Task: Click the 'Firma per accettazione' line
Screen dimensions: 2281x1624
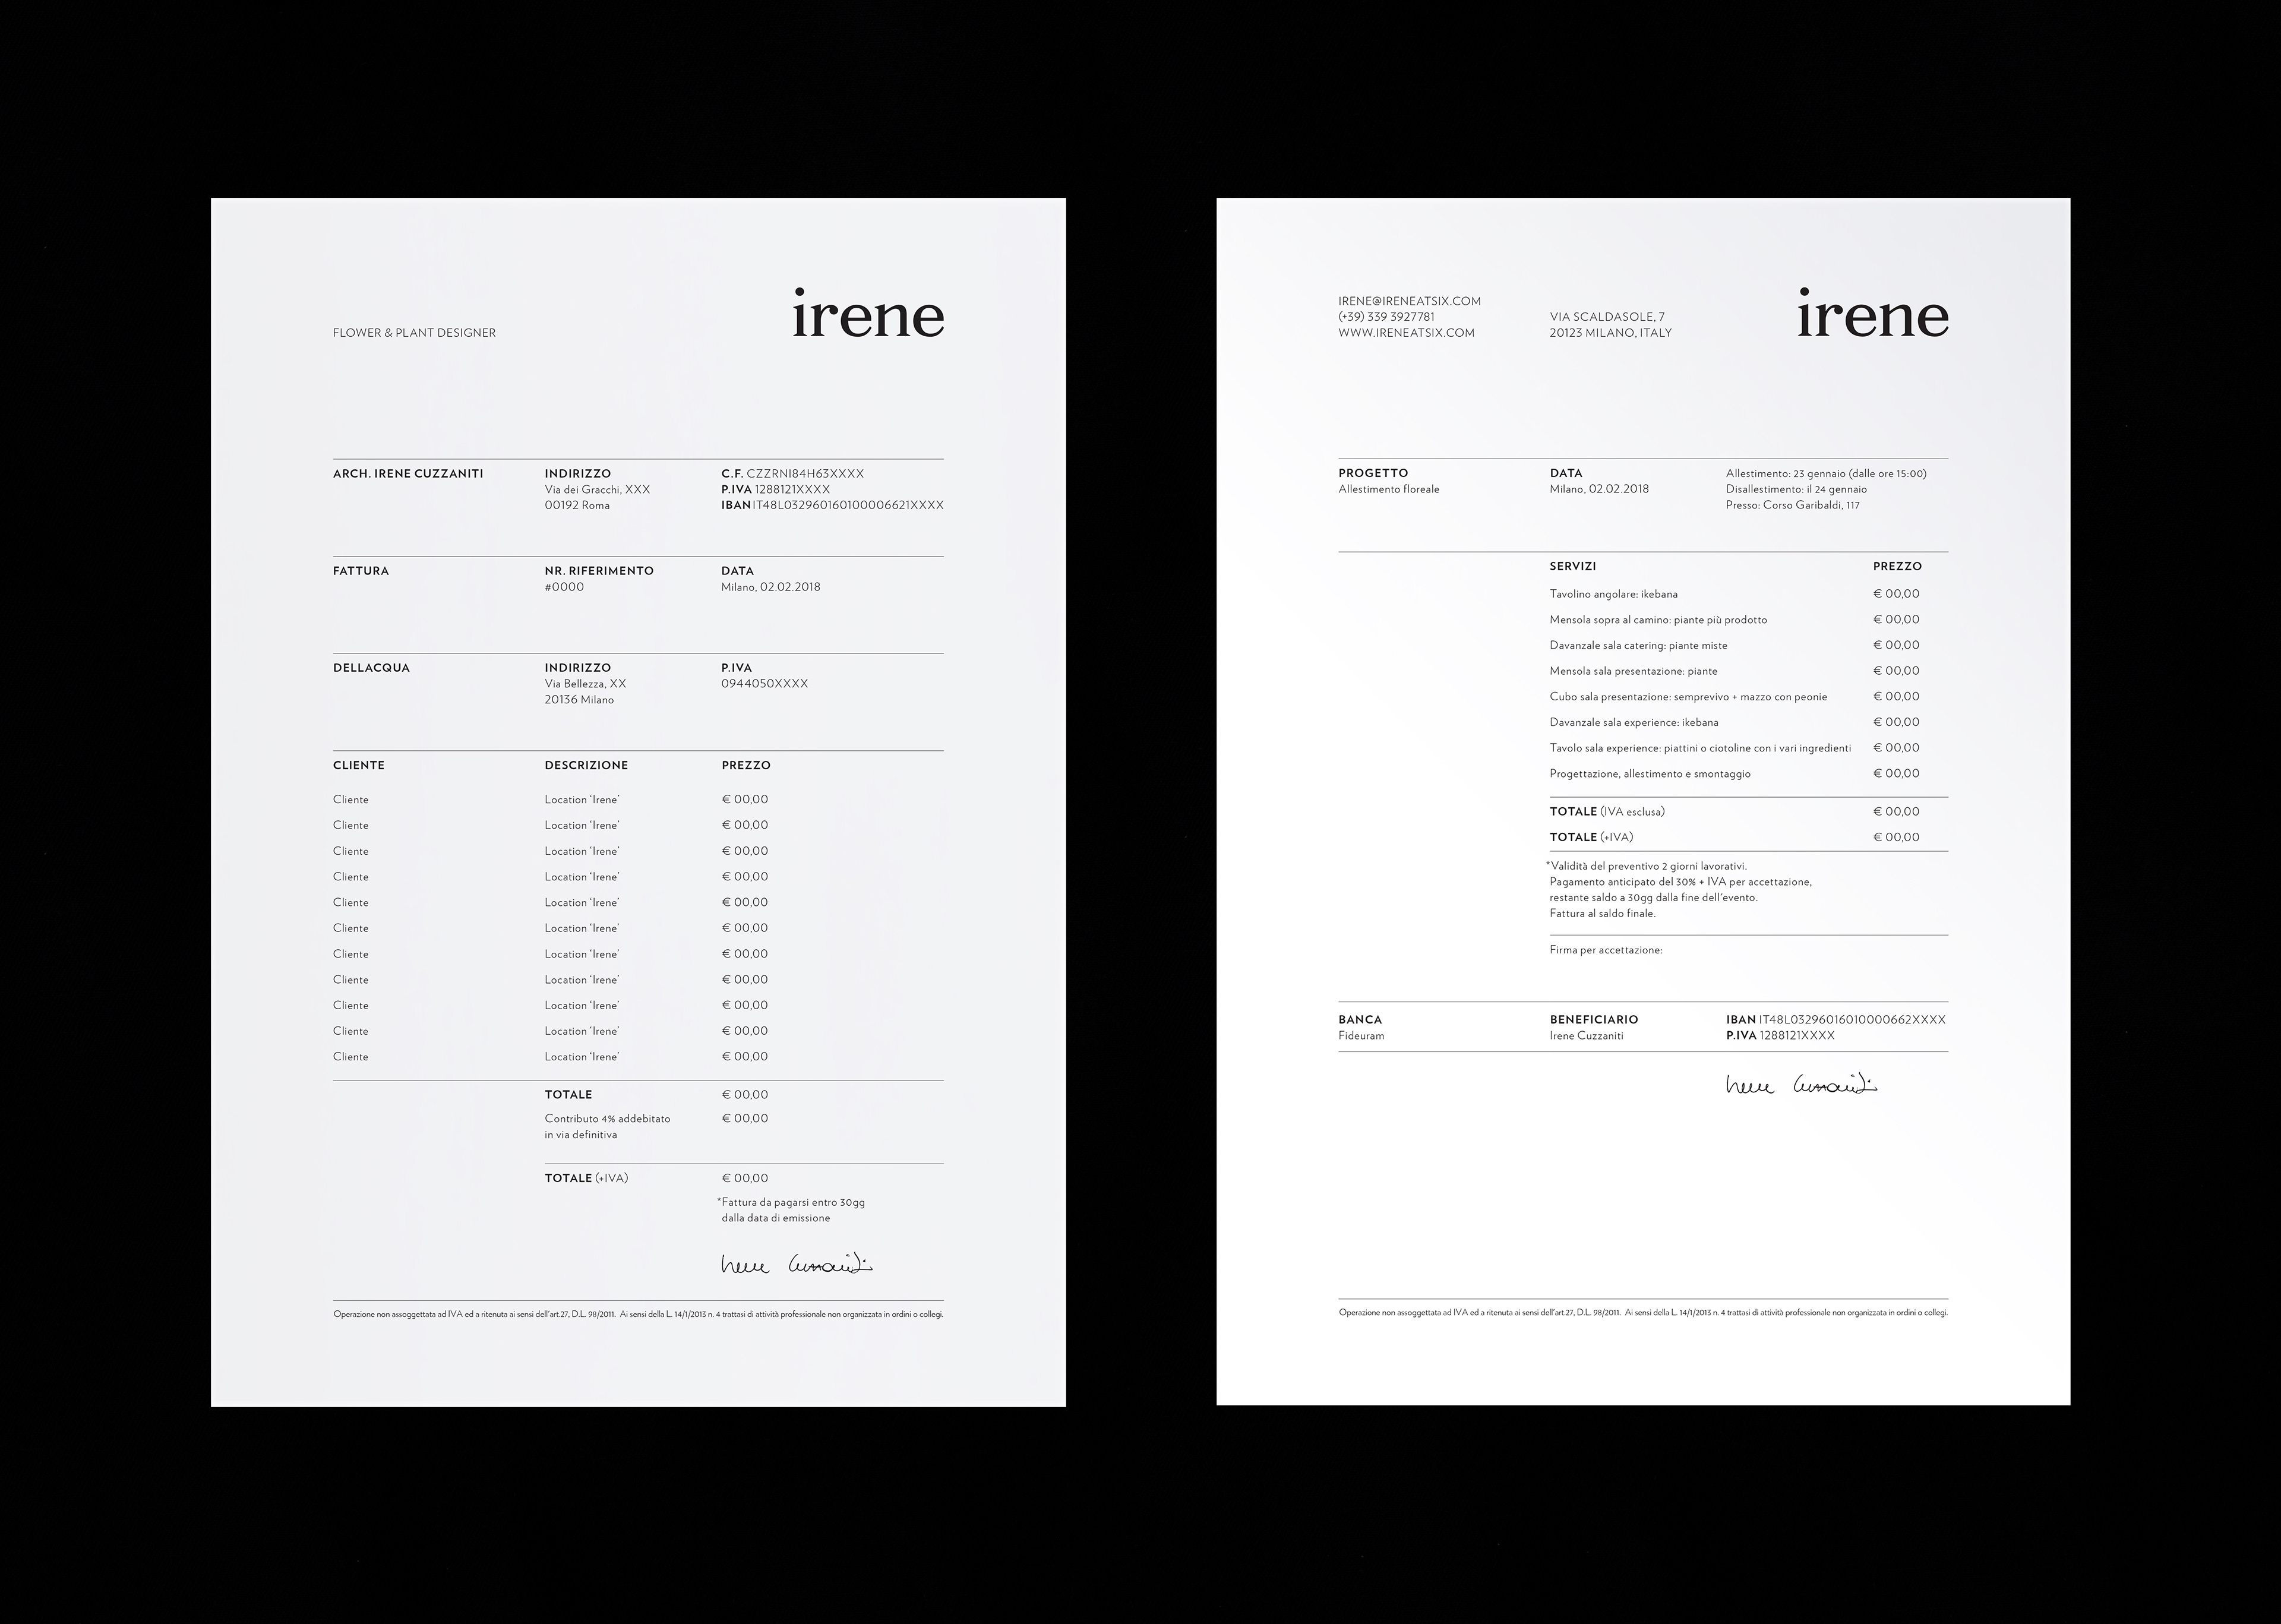Action: pos(1605,950)
